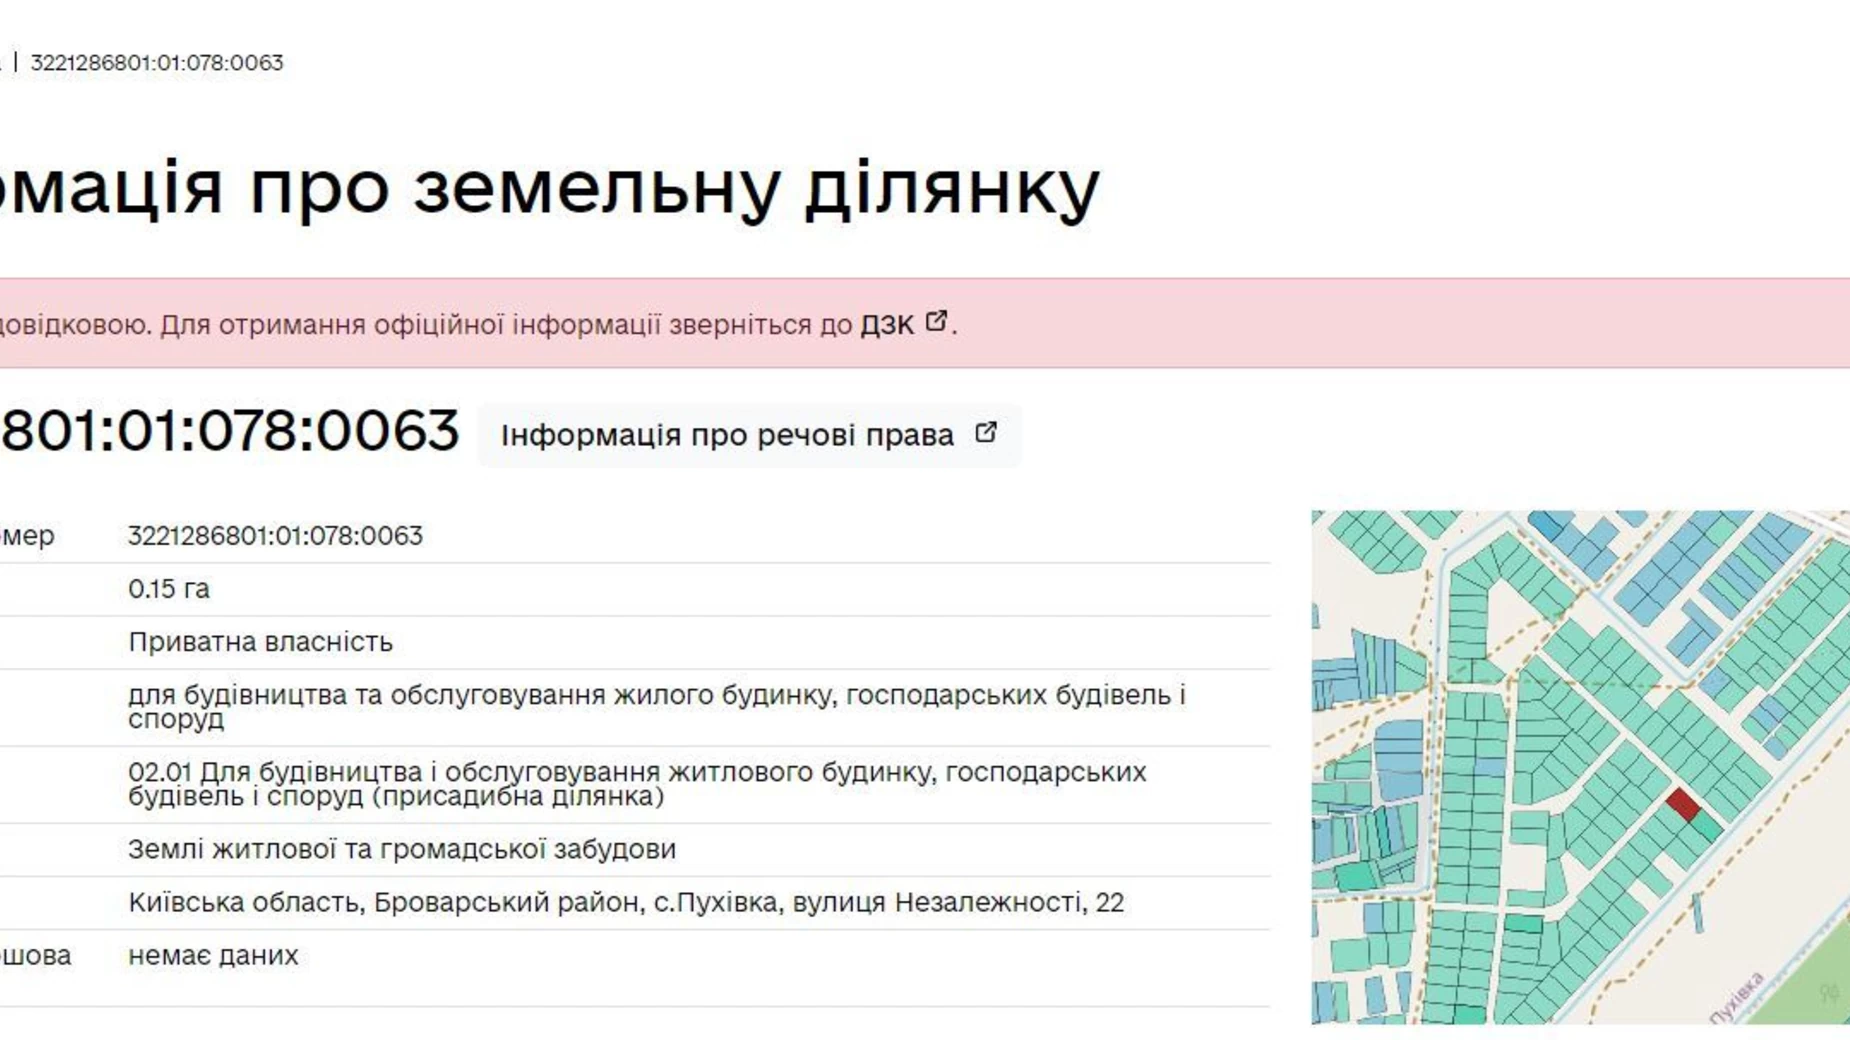
Task: Click the address Київська область, Броварський район text
Action: pyautogui.click(x=626, y=902)
